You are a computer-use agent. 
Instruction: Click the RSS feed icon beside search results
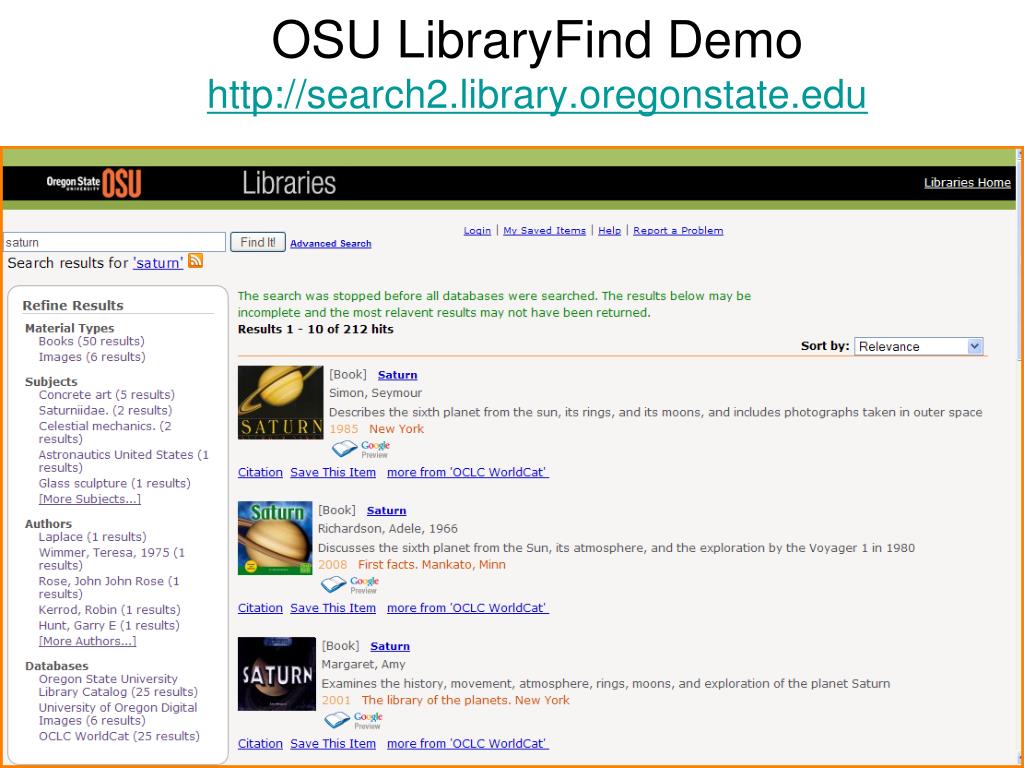(x=195, y=261)
